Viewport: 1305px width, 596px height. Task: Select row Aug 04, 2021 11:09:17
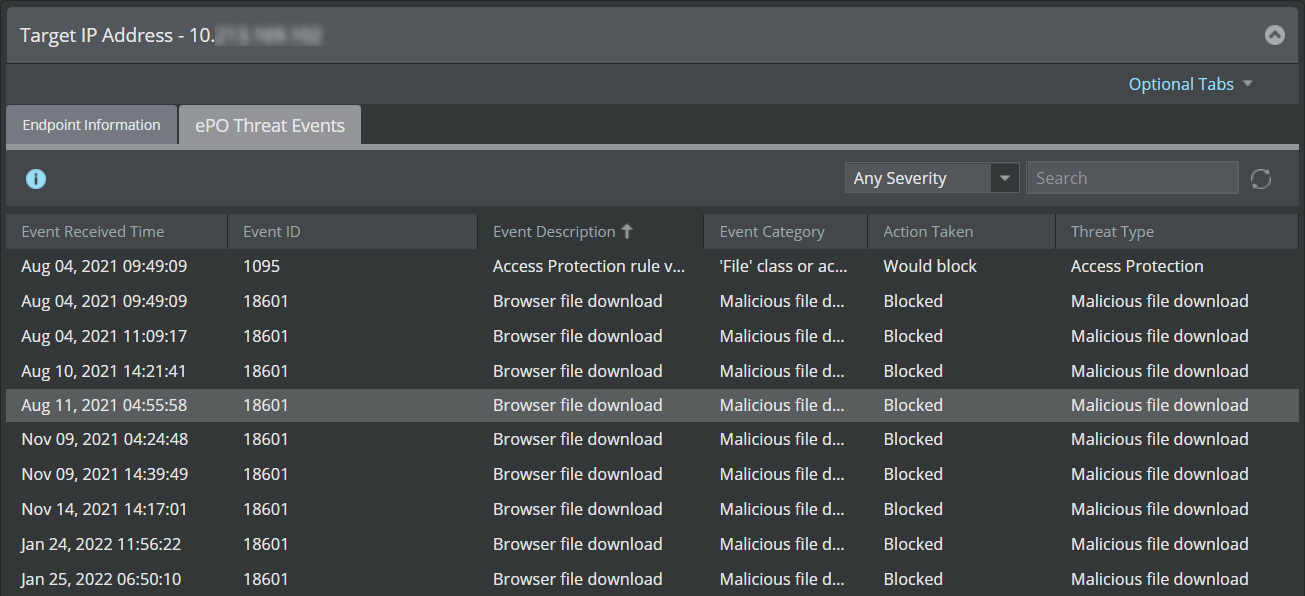click(x=652, y=336)
